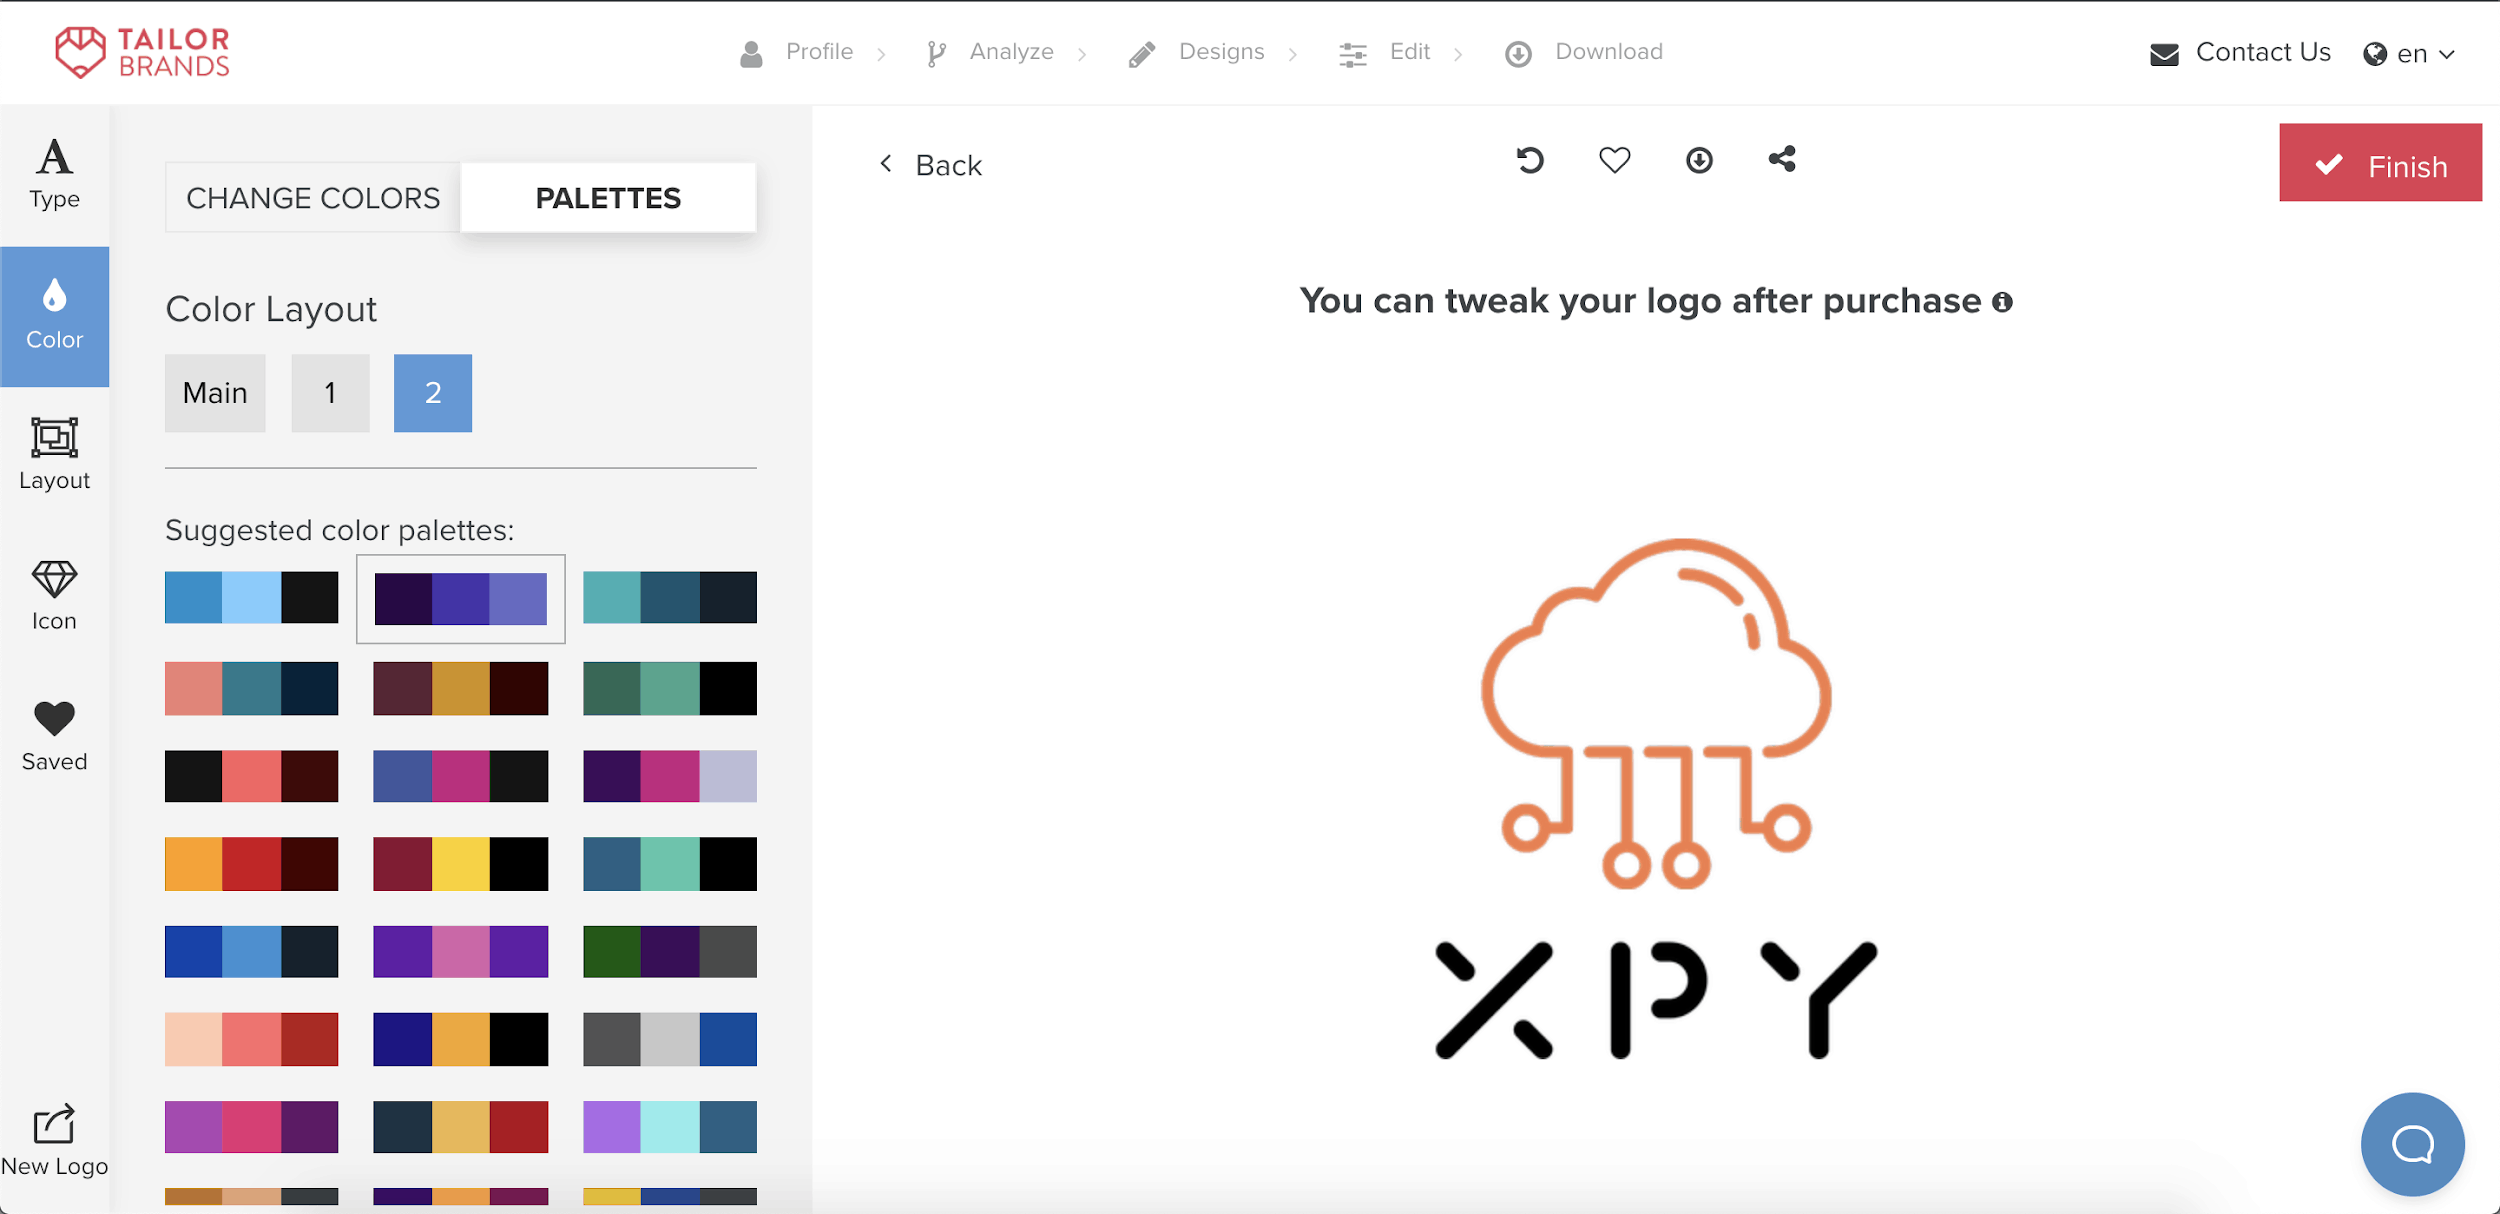
Task: Open the Download step menu
Action: 1585,51
